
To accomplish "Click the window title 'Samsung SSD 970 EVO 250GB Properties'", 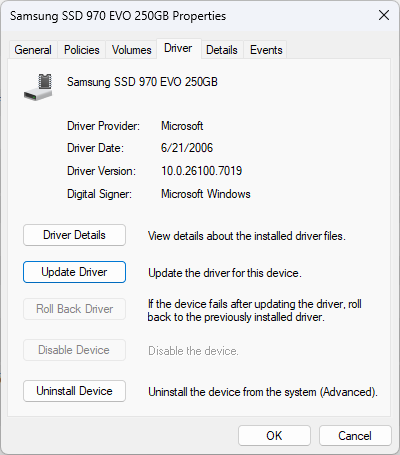I will click(x=118, y=16).
